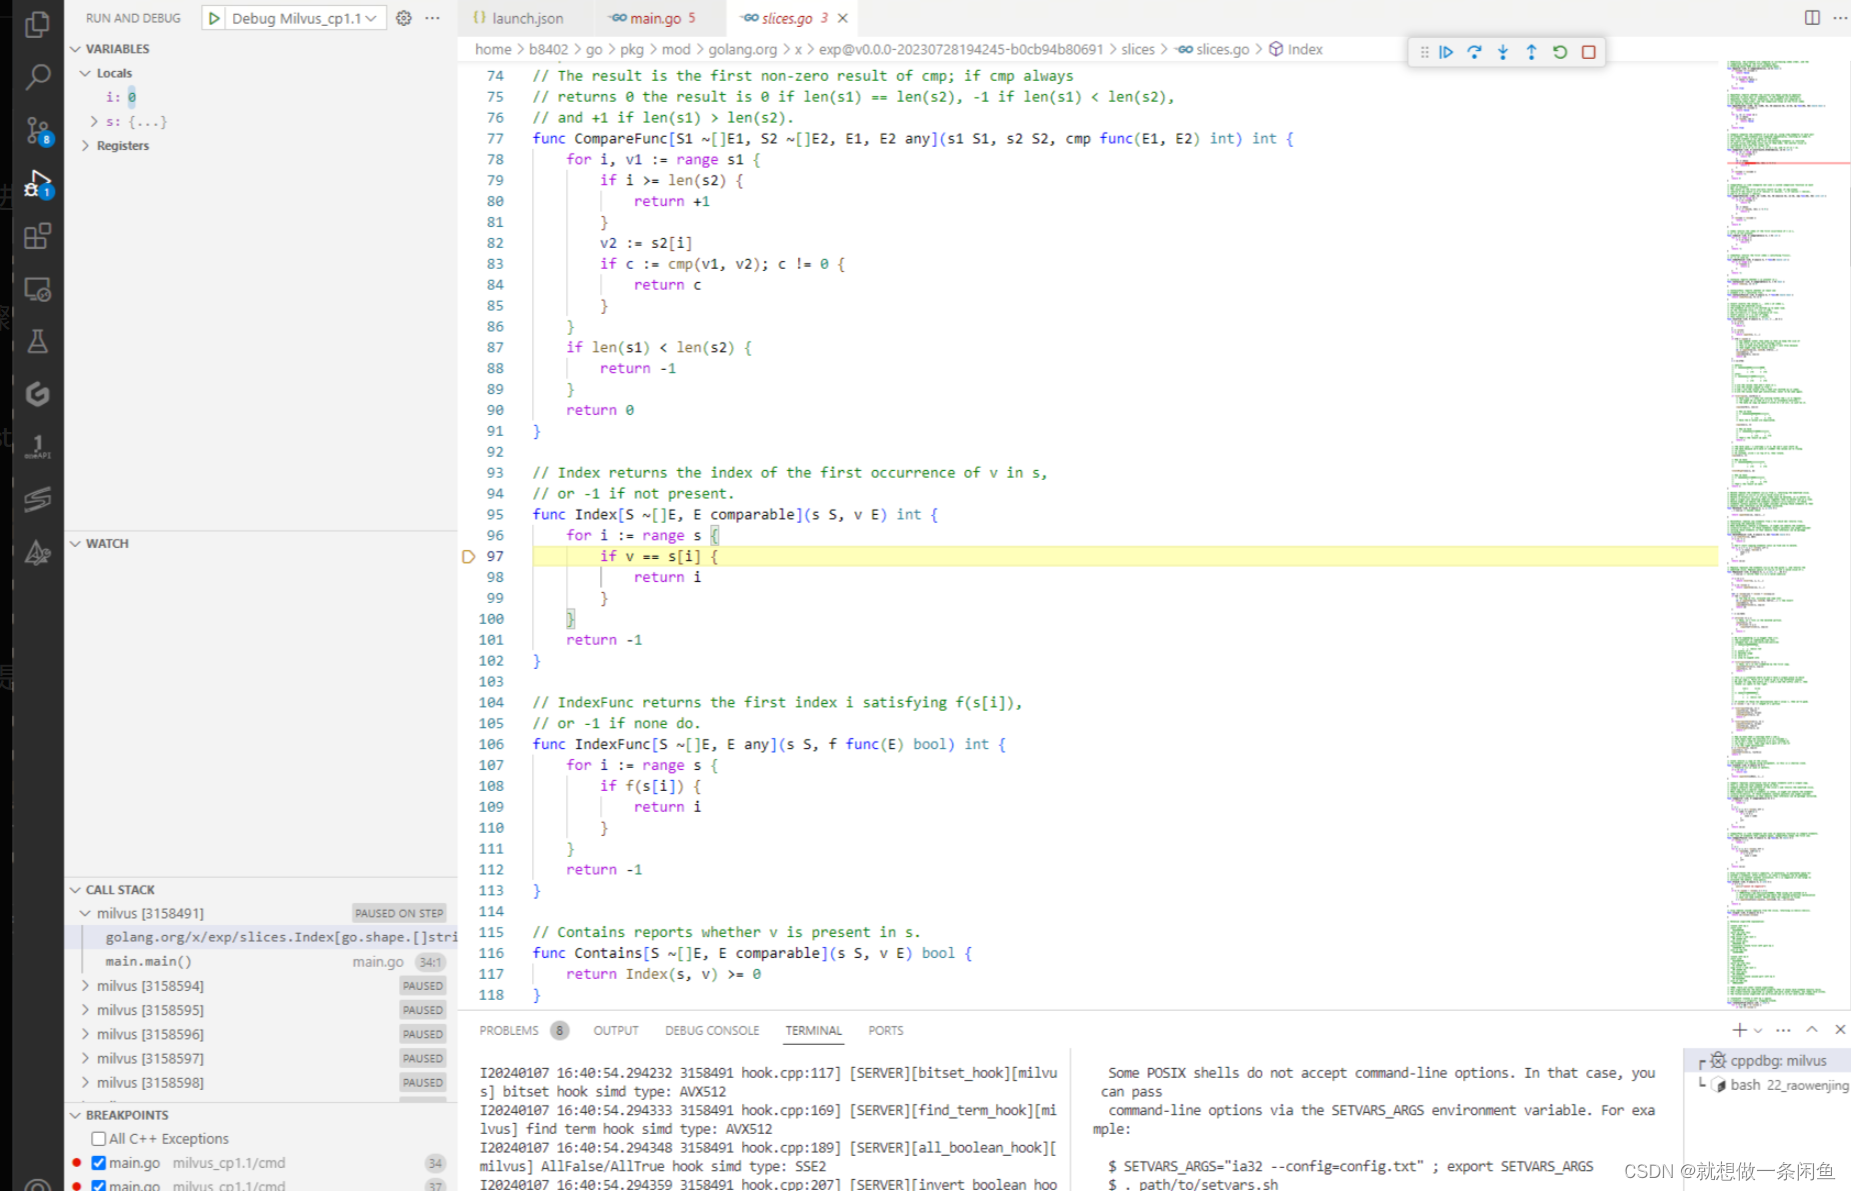Screen dimensions: 1851x1191
Task: Collapse the CALL STACK section
Action: pyautogui.click(x=76, y=890)
